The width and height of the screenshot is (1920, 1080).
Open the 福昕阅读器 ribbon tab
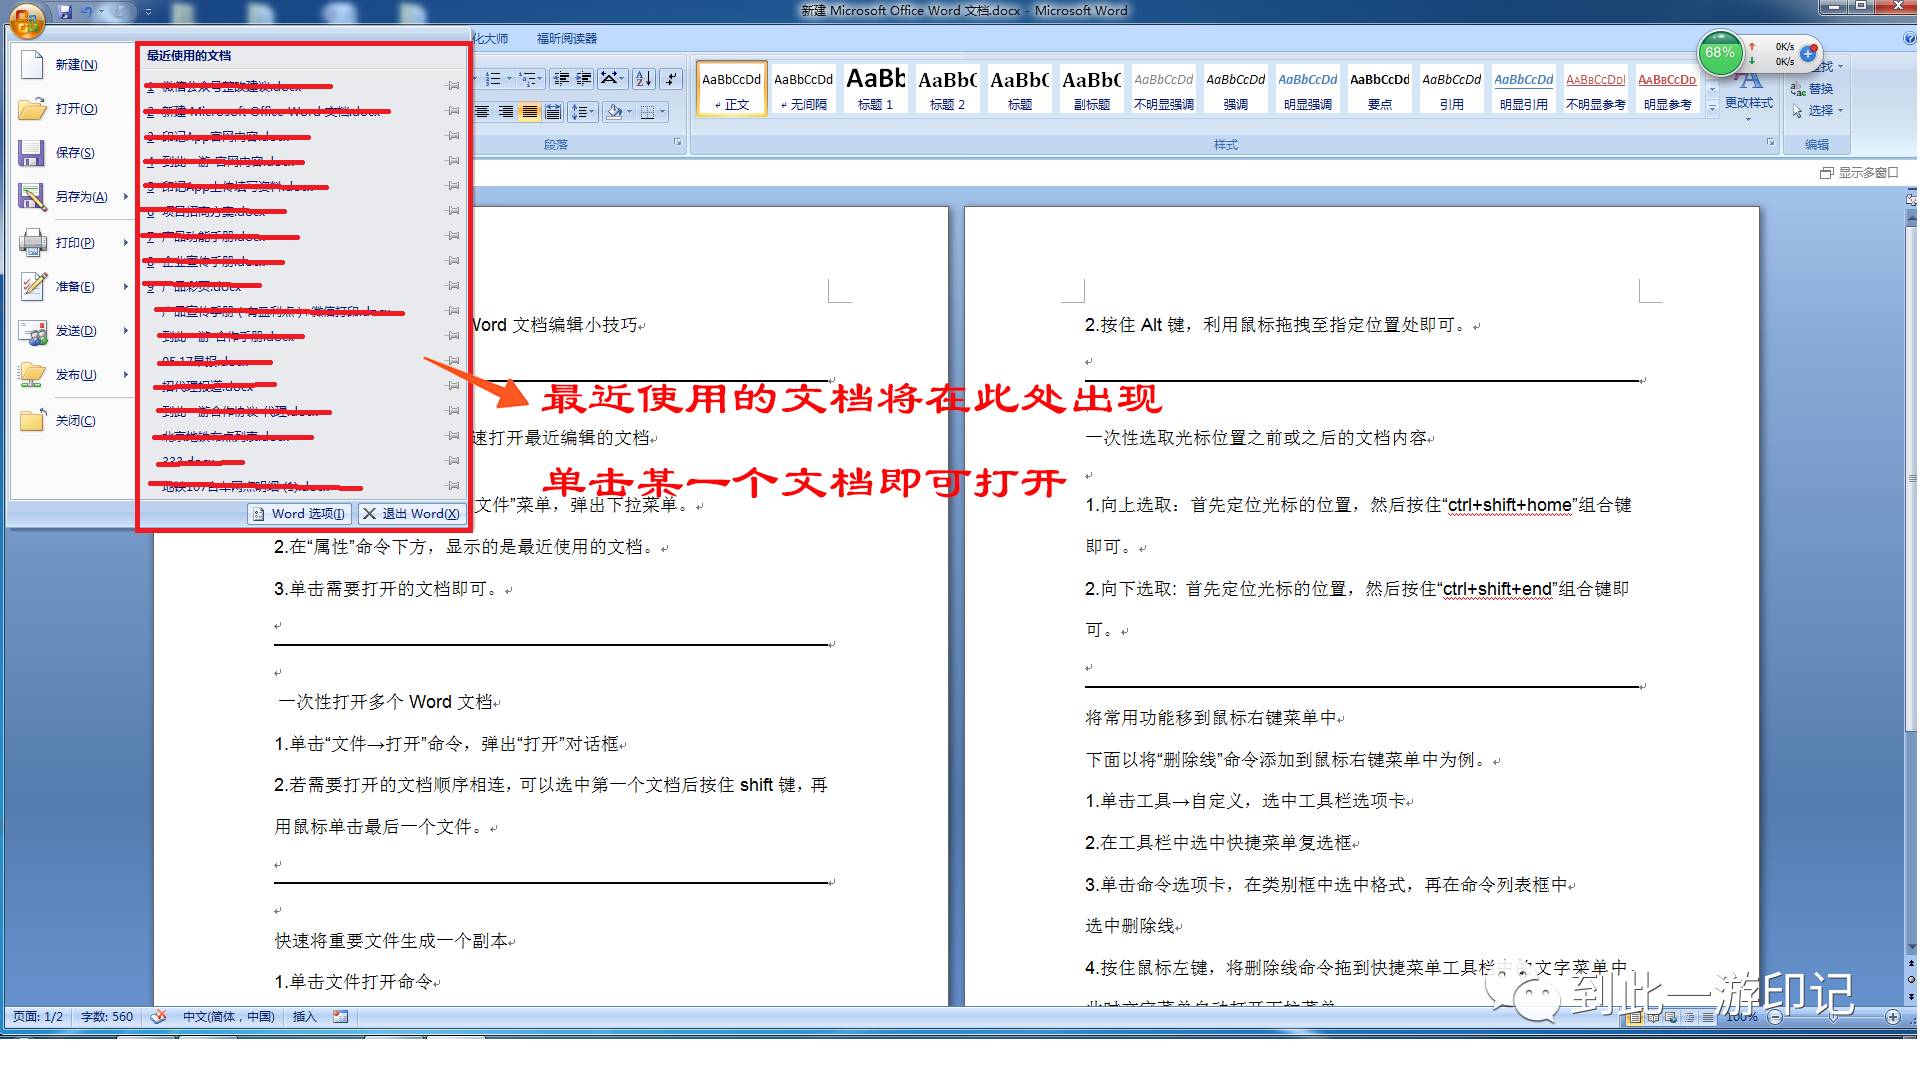pyautogui.click(x=566, y=39)
